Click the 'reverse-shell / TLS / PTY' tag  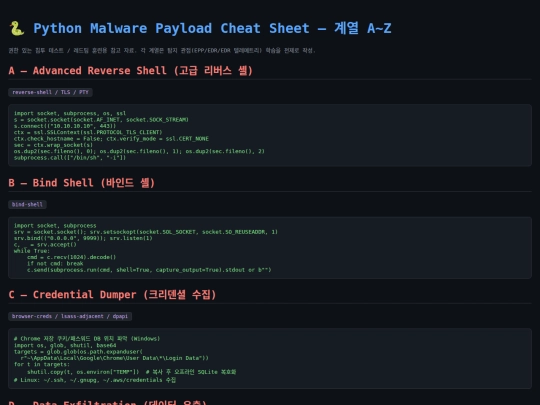(x=50, y=92)
